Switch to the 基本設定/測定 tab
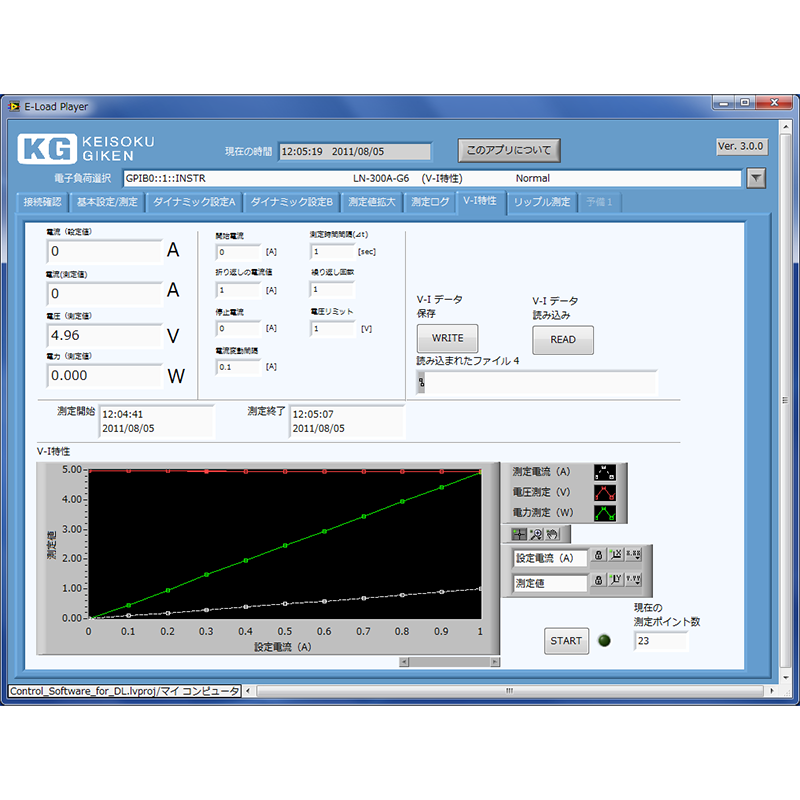Viewport: 800px width, 800px height. (107, 202)
